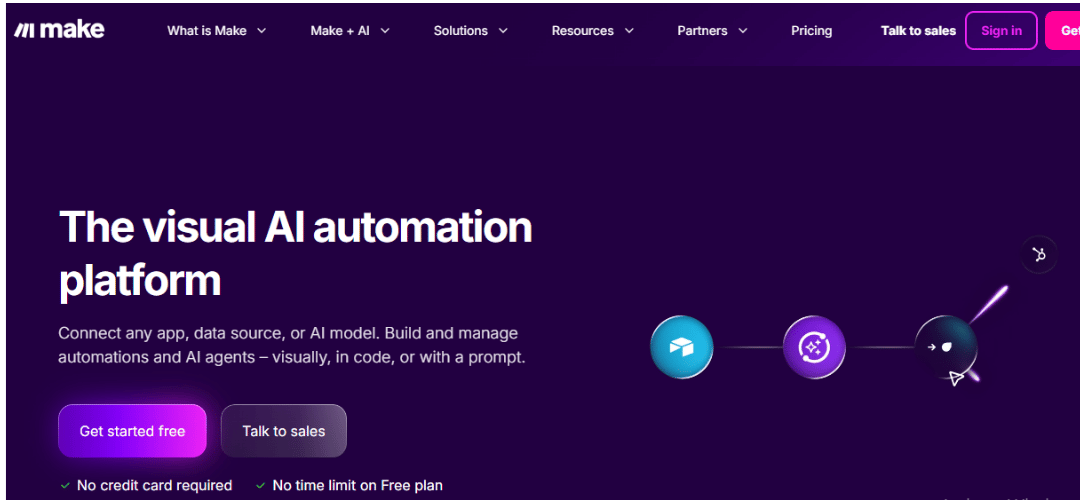The width and height of the screenshot is (1080, 500).
Task: Select the blue Airtable box node icon
Action: [681, 347]
